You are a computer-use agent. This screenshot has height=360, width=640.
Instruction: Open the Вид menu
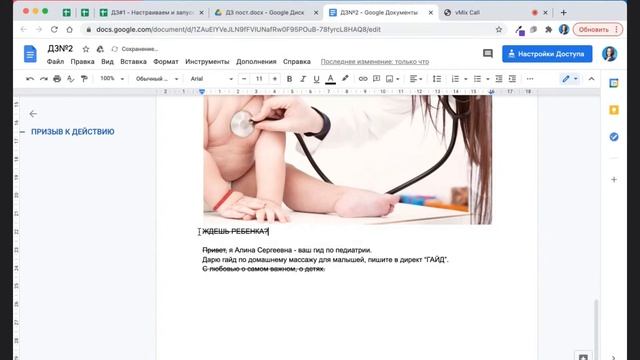(107, 62)
